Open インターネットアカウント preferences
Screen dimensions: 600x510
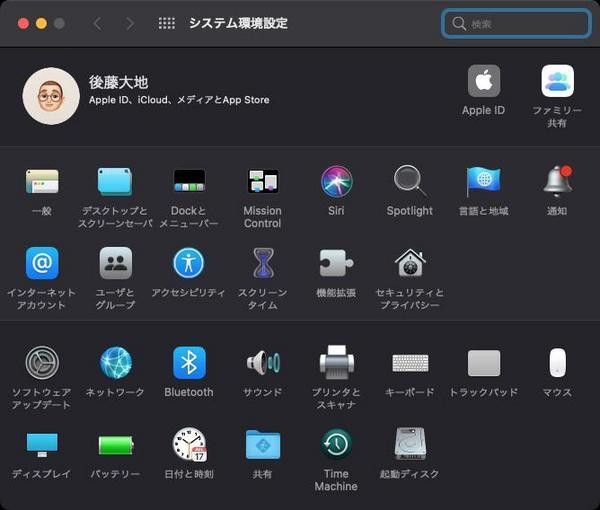point(42,263)
